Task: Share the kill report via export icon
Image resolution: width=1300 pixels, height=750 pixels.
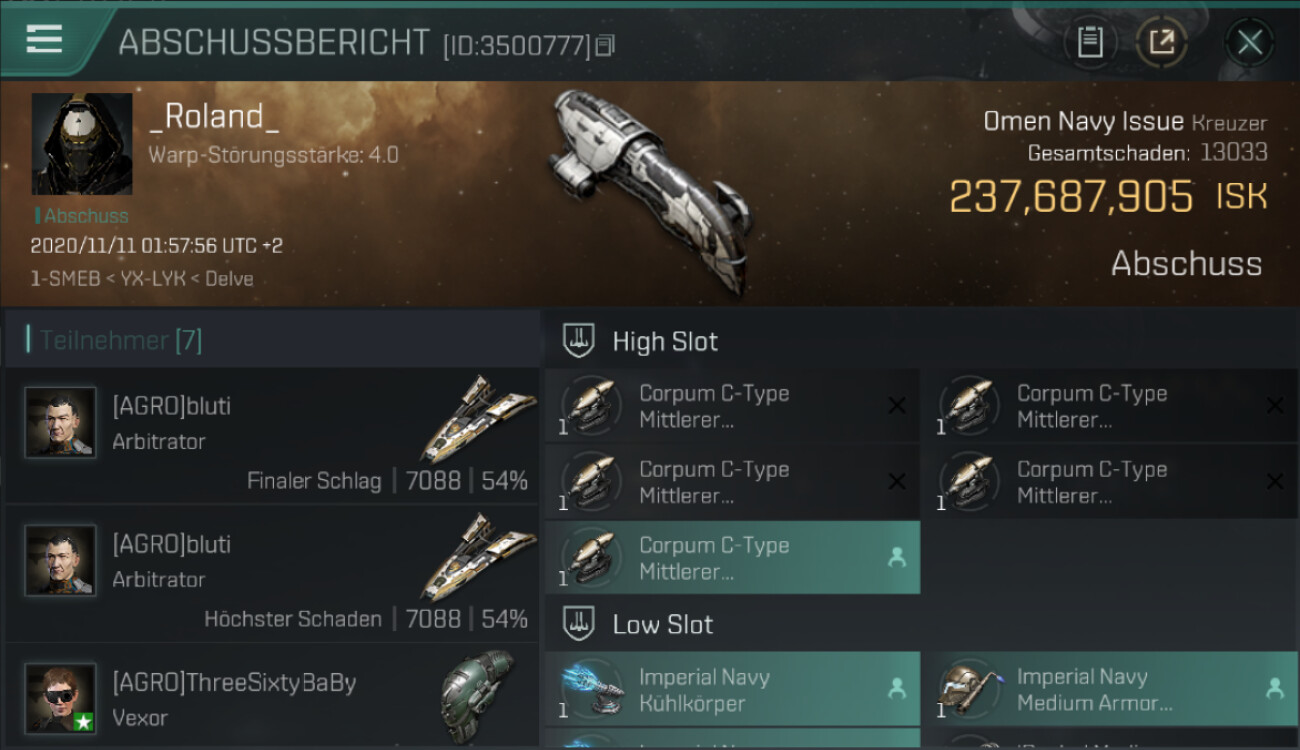Action: (x=1162, y=42)
